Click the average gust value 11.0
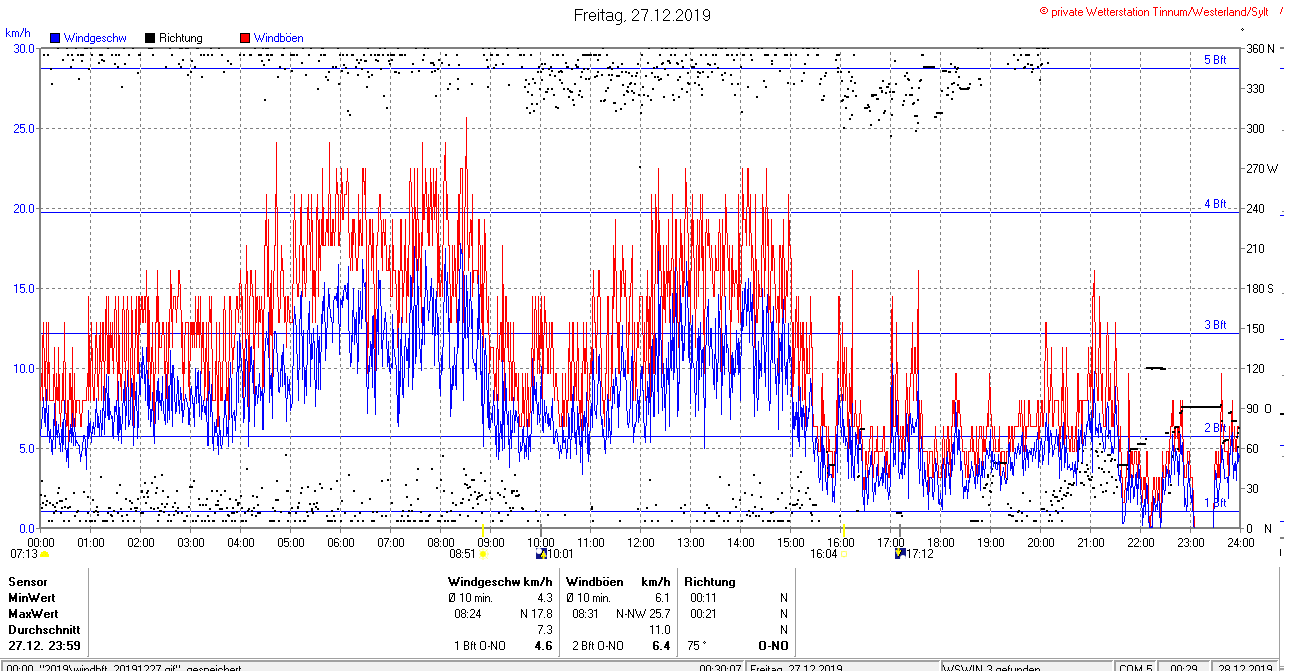Image resolution: width=1310 pixels, height=671 pixels. [x=660, y=630]
